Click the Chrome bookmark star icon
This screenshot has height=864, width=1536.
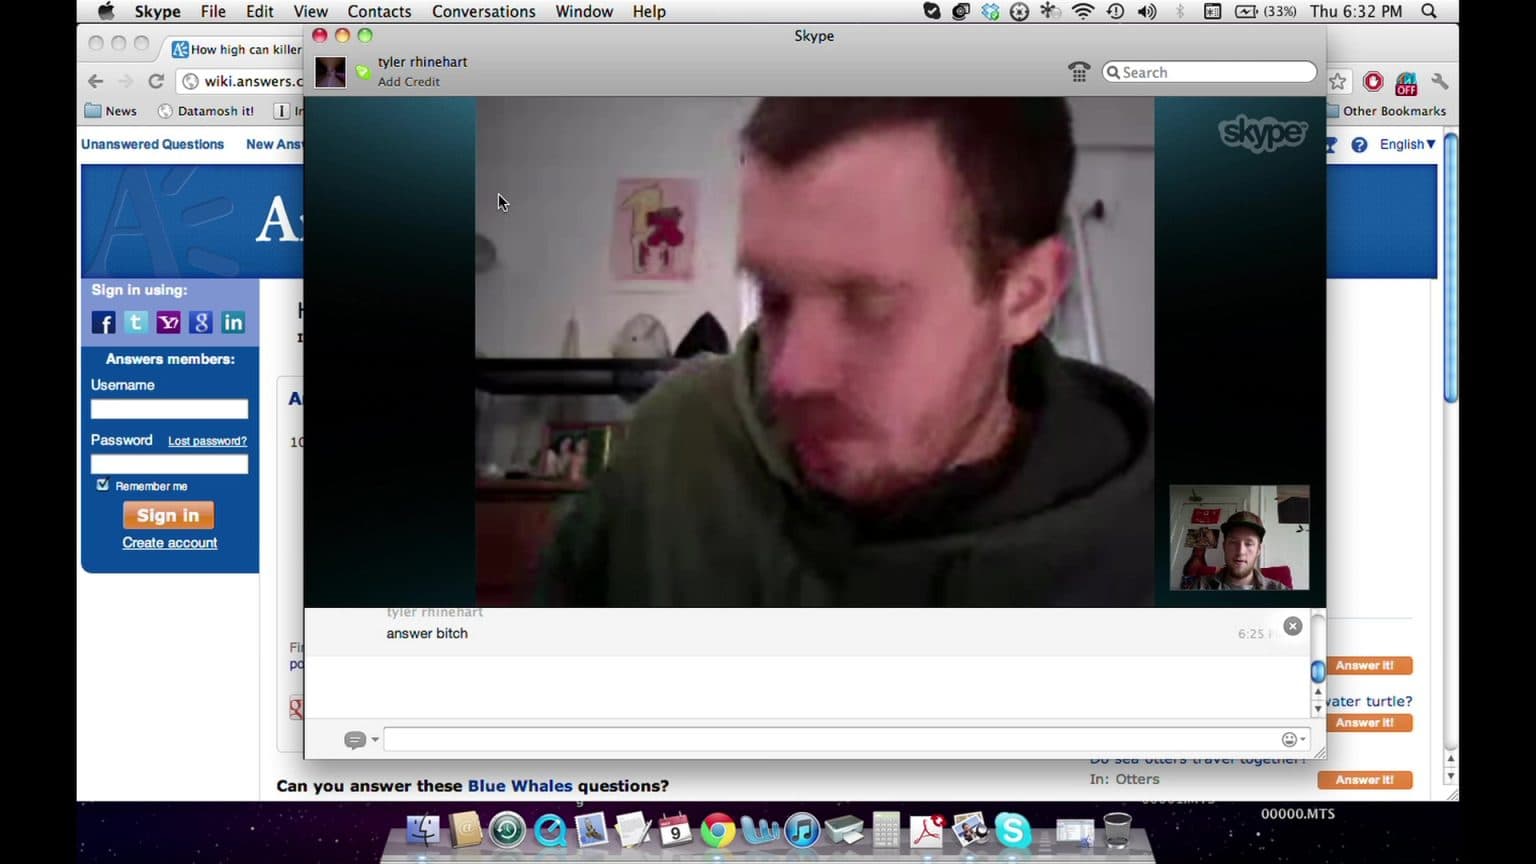coord(1338,82)
